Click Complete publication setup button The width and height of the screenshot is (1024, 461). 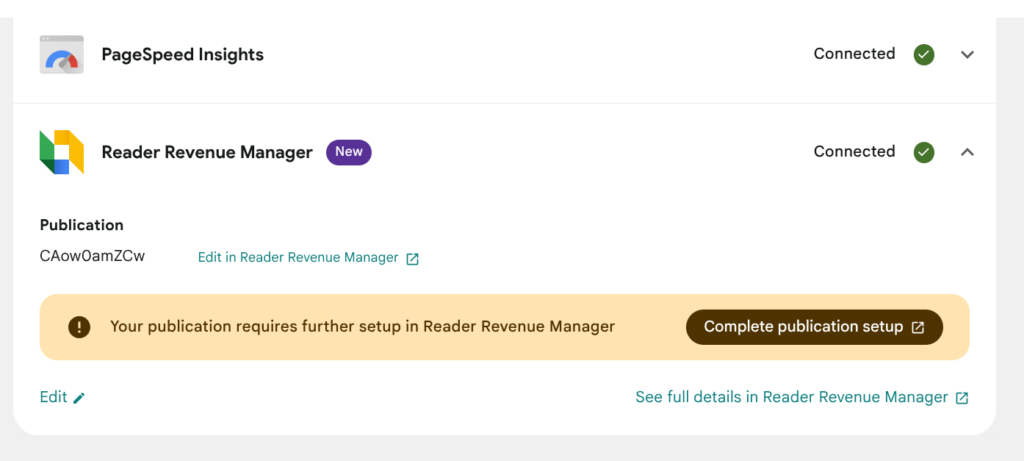(x=814, y=327)
